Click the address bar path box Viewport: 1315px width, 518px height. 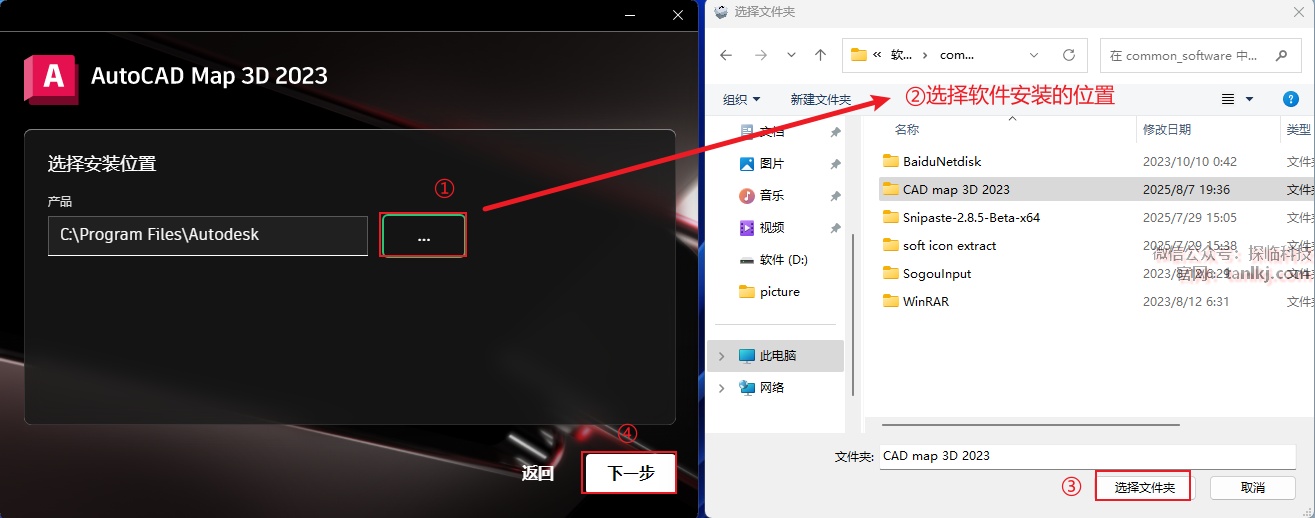[x=965, y=55]
